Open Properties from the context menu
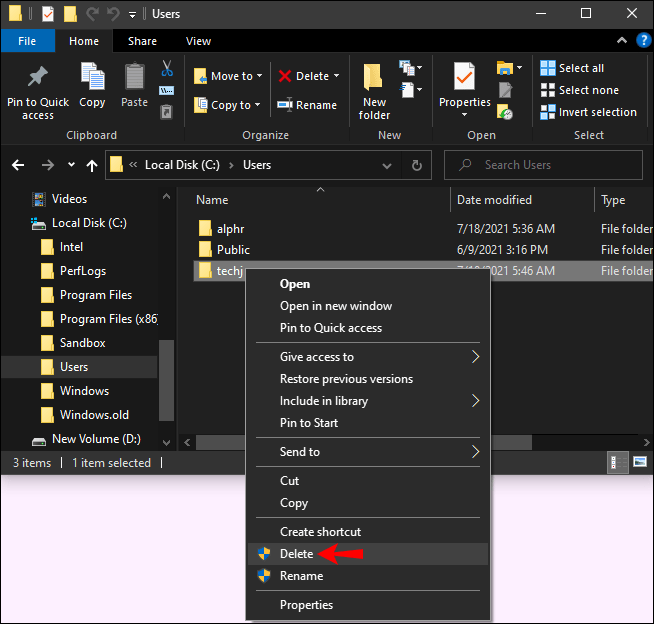Image resolution: width=654 pixels, height=624 pixels. [x=367, y=605]
